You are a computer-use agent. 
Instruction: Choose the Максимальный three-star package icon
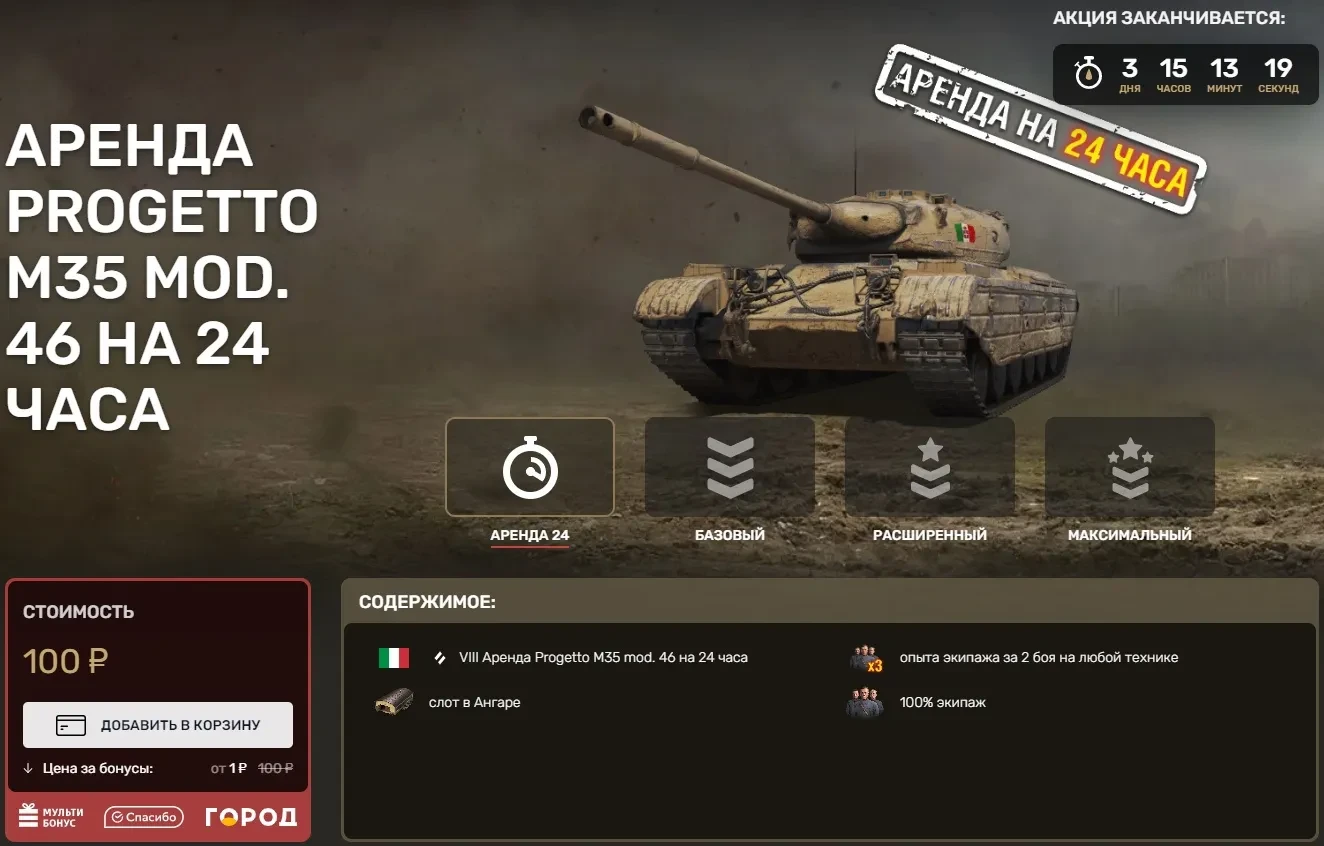click(1130, 467)
